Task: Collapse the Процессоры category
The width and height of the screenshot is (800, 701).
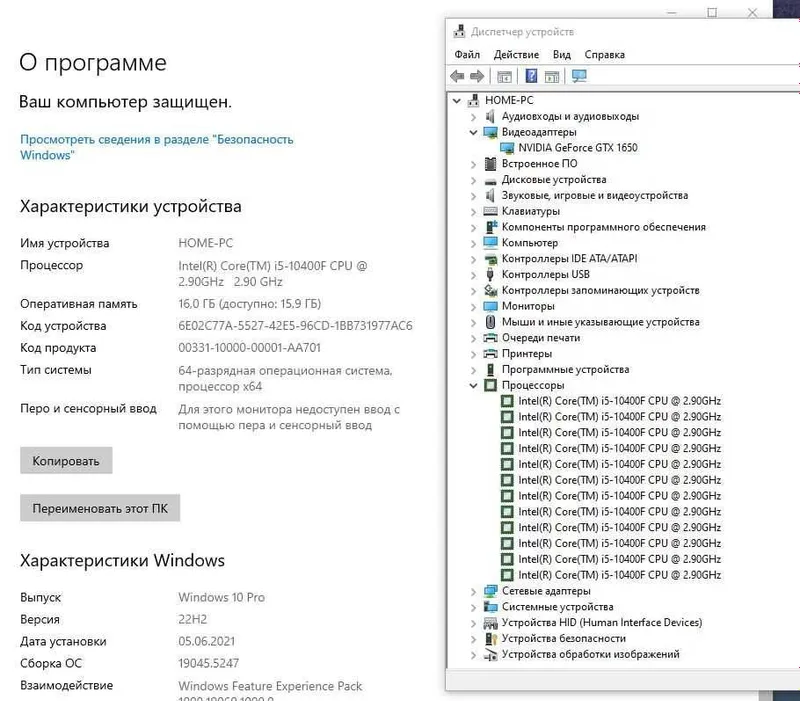Action: tap(473, 386)
